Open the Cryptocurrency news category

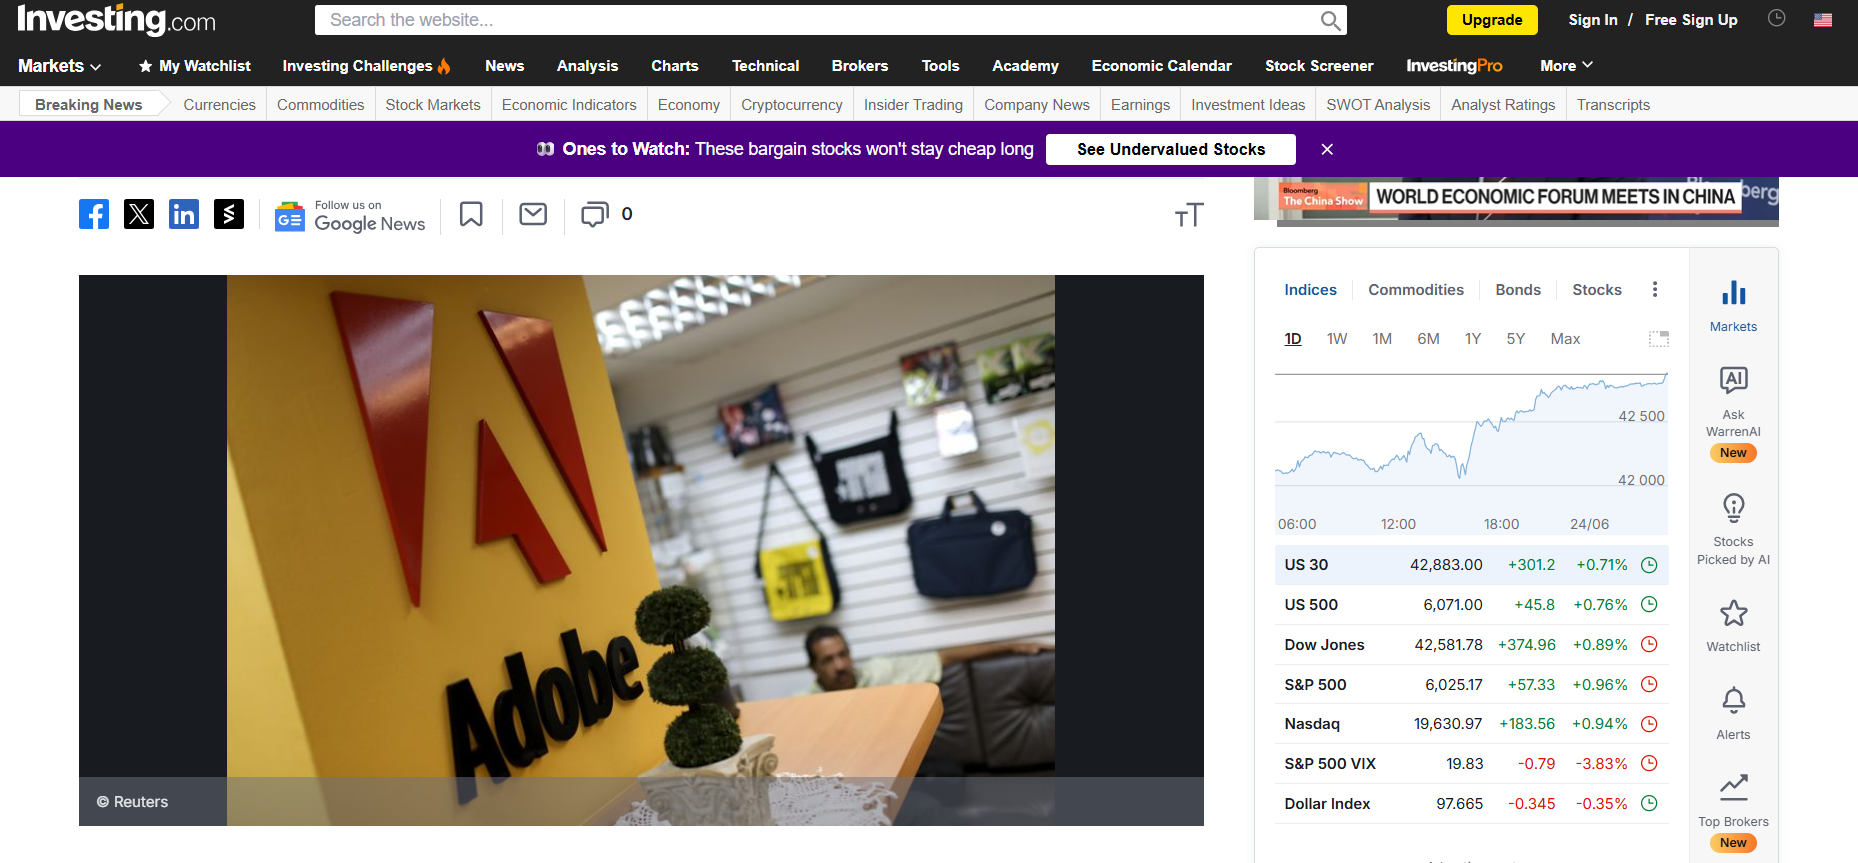click(792, 105)
